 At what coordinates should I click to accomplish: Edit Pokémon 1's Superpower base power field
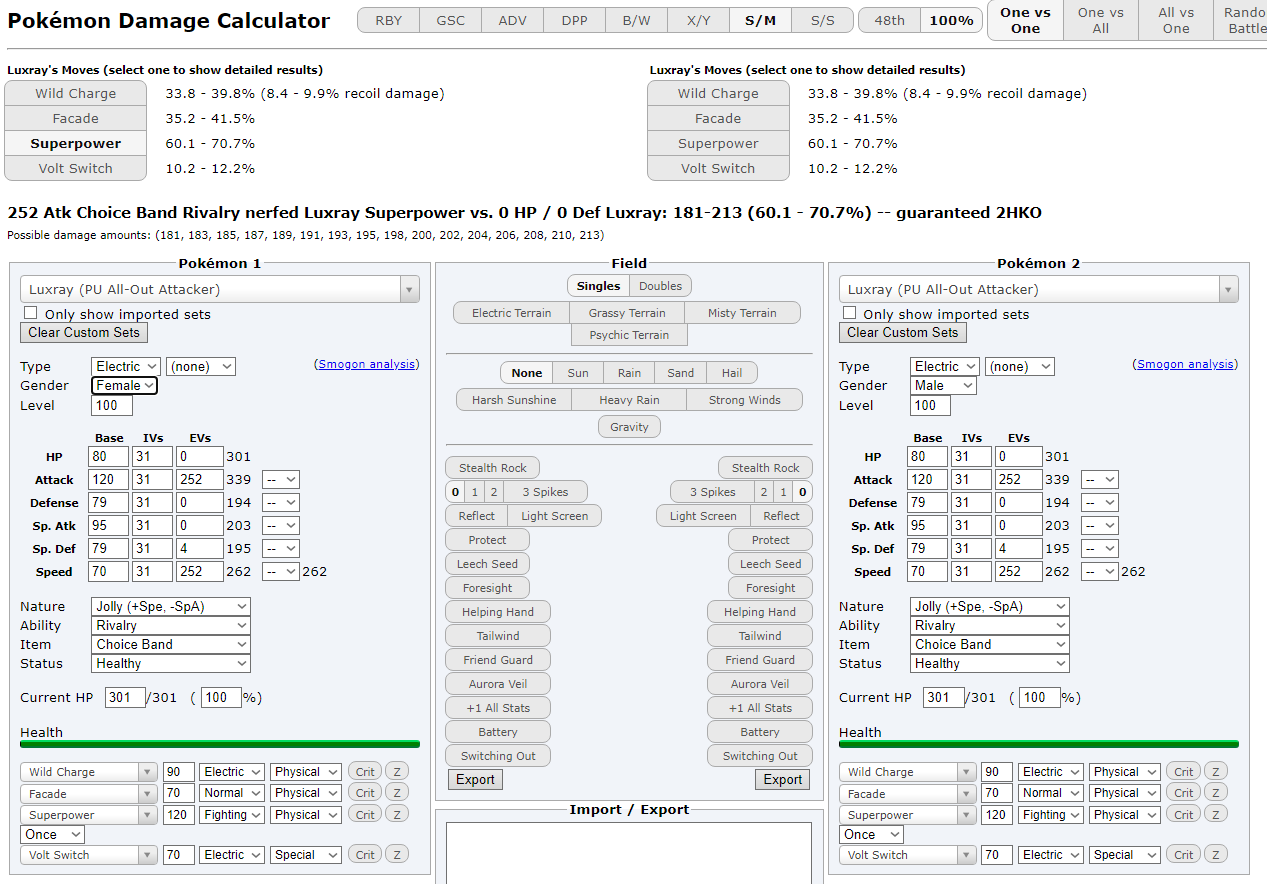coord(179,815)
